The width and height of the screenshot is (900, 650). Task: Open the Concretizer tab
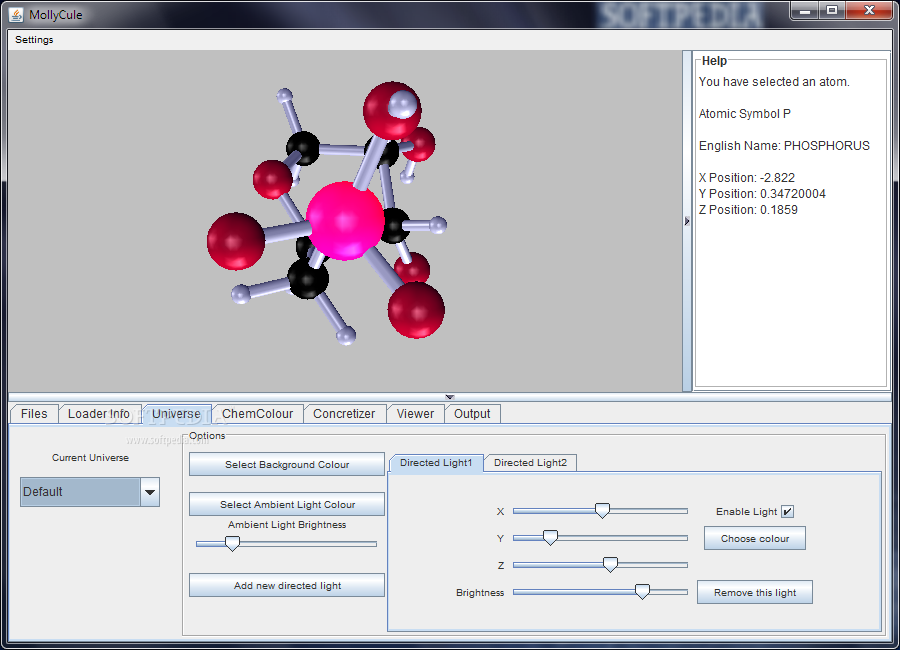coord(344,413)
